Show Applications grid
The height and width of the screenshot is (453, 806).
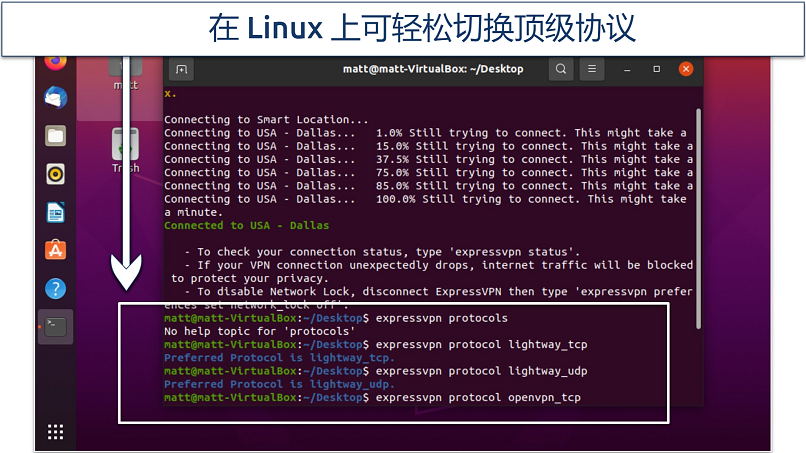pos(56,431)
